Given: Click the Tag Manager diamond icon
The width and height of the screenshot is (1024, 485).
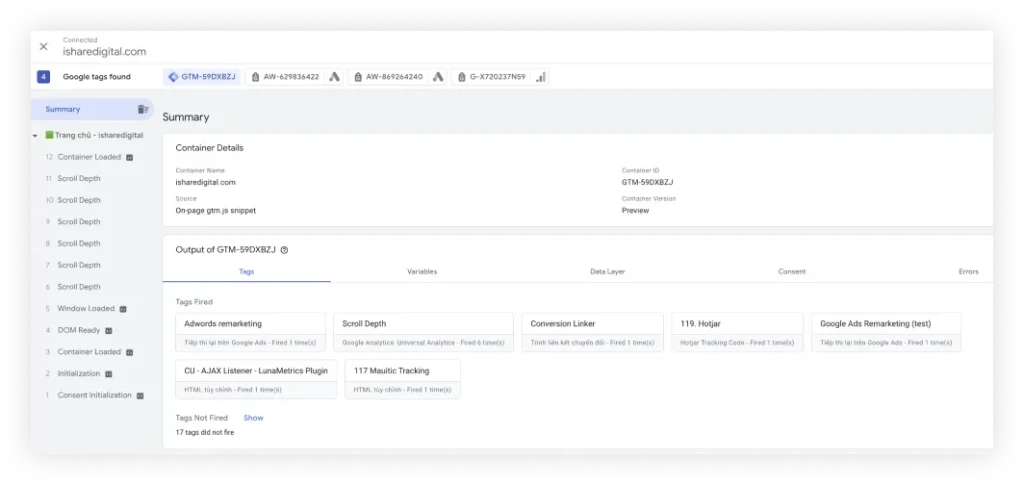Looking at the screenshot, I should [x=173, y=77].
